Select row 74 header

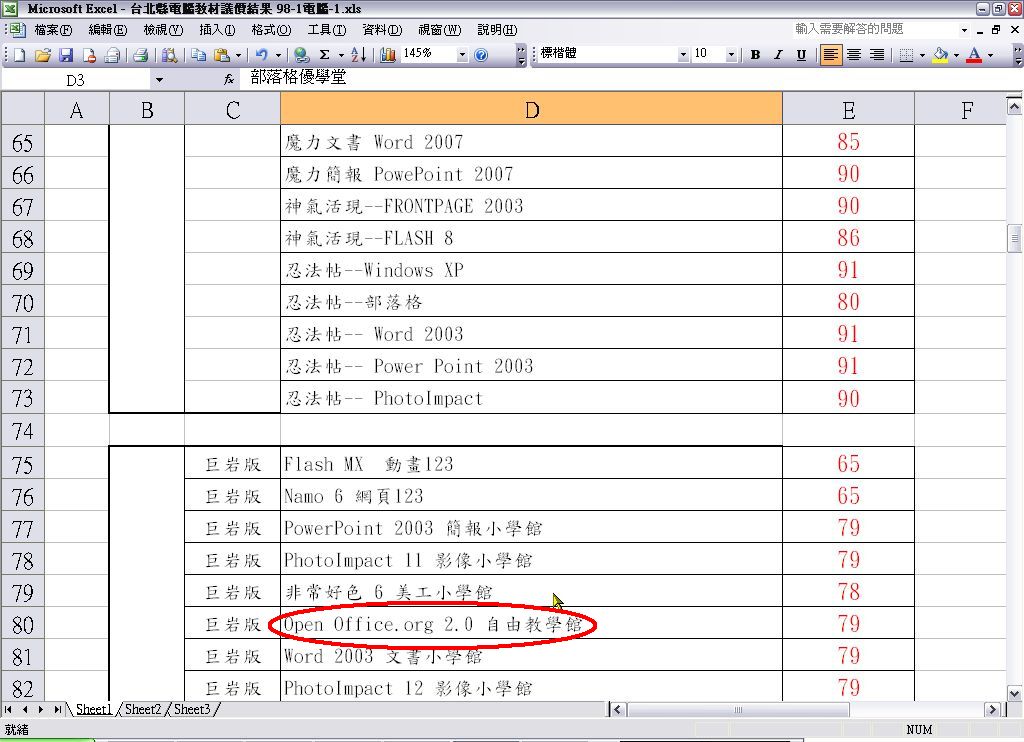point(22,431)
